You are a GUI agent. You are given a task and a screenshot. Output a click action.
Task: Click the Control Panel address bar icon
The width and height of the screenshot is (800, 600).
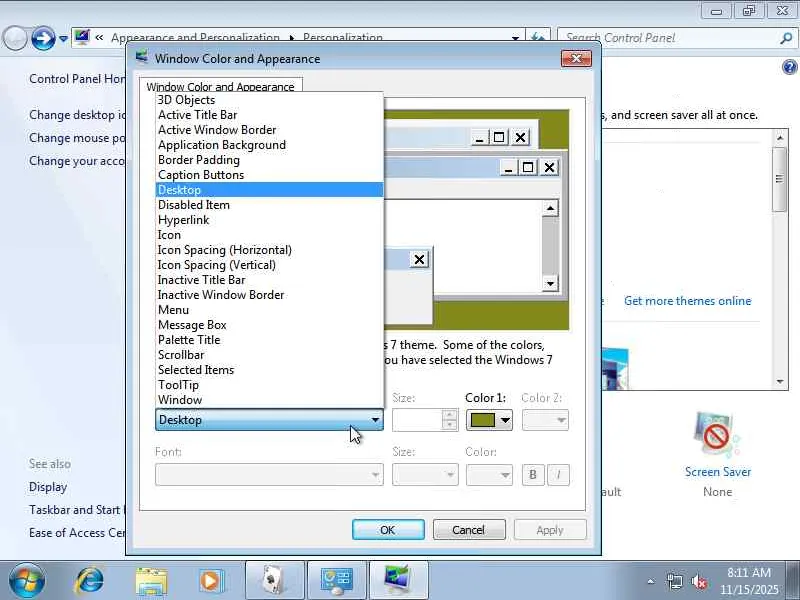(x=82, y=37)
